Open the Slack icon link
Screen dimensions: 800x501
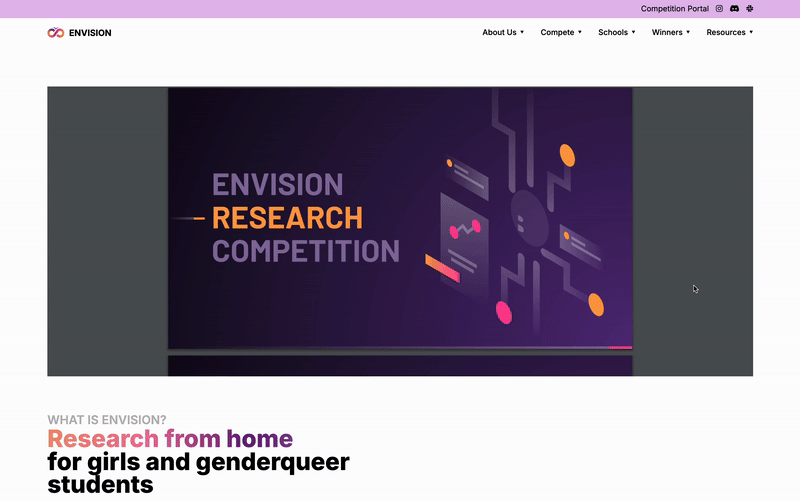(749, 9)
